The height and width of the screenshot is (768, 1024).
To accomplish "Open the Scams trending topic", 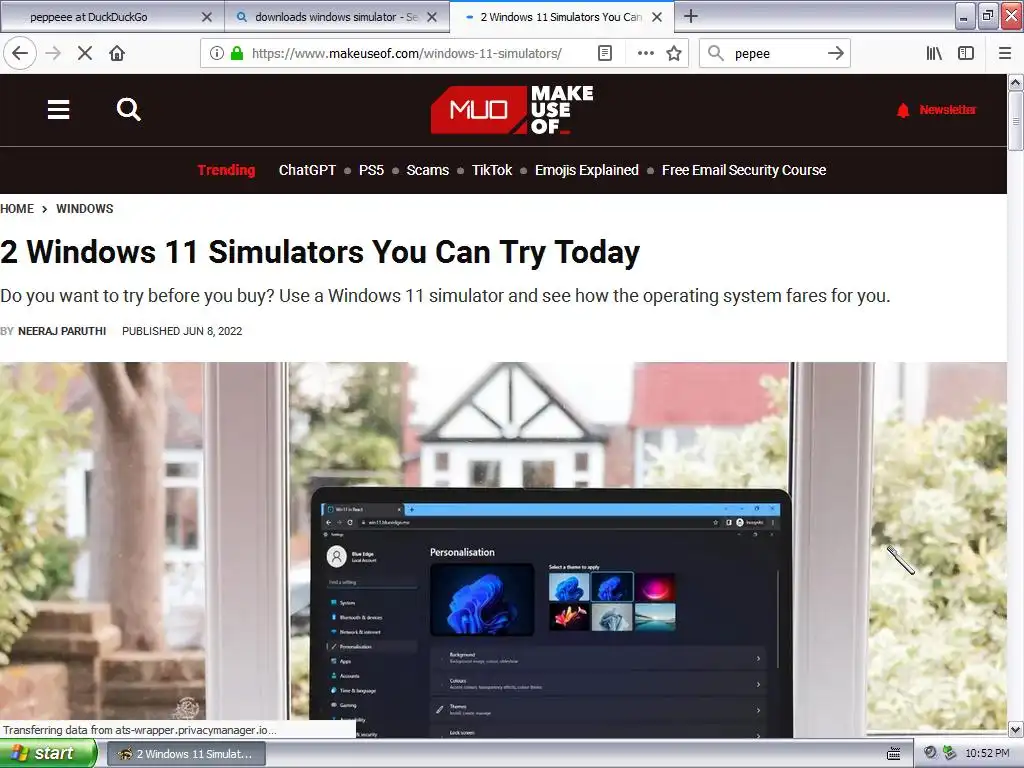I will [427, 170].
